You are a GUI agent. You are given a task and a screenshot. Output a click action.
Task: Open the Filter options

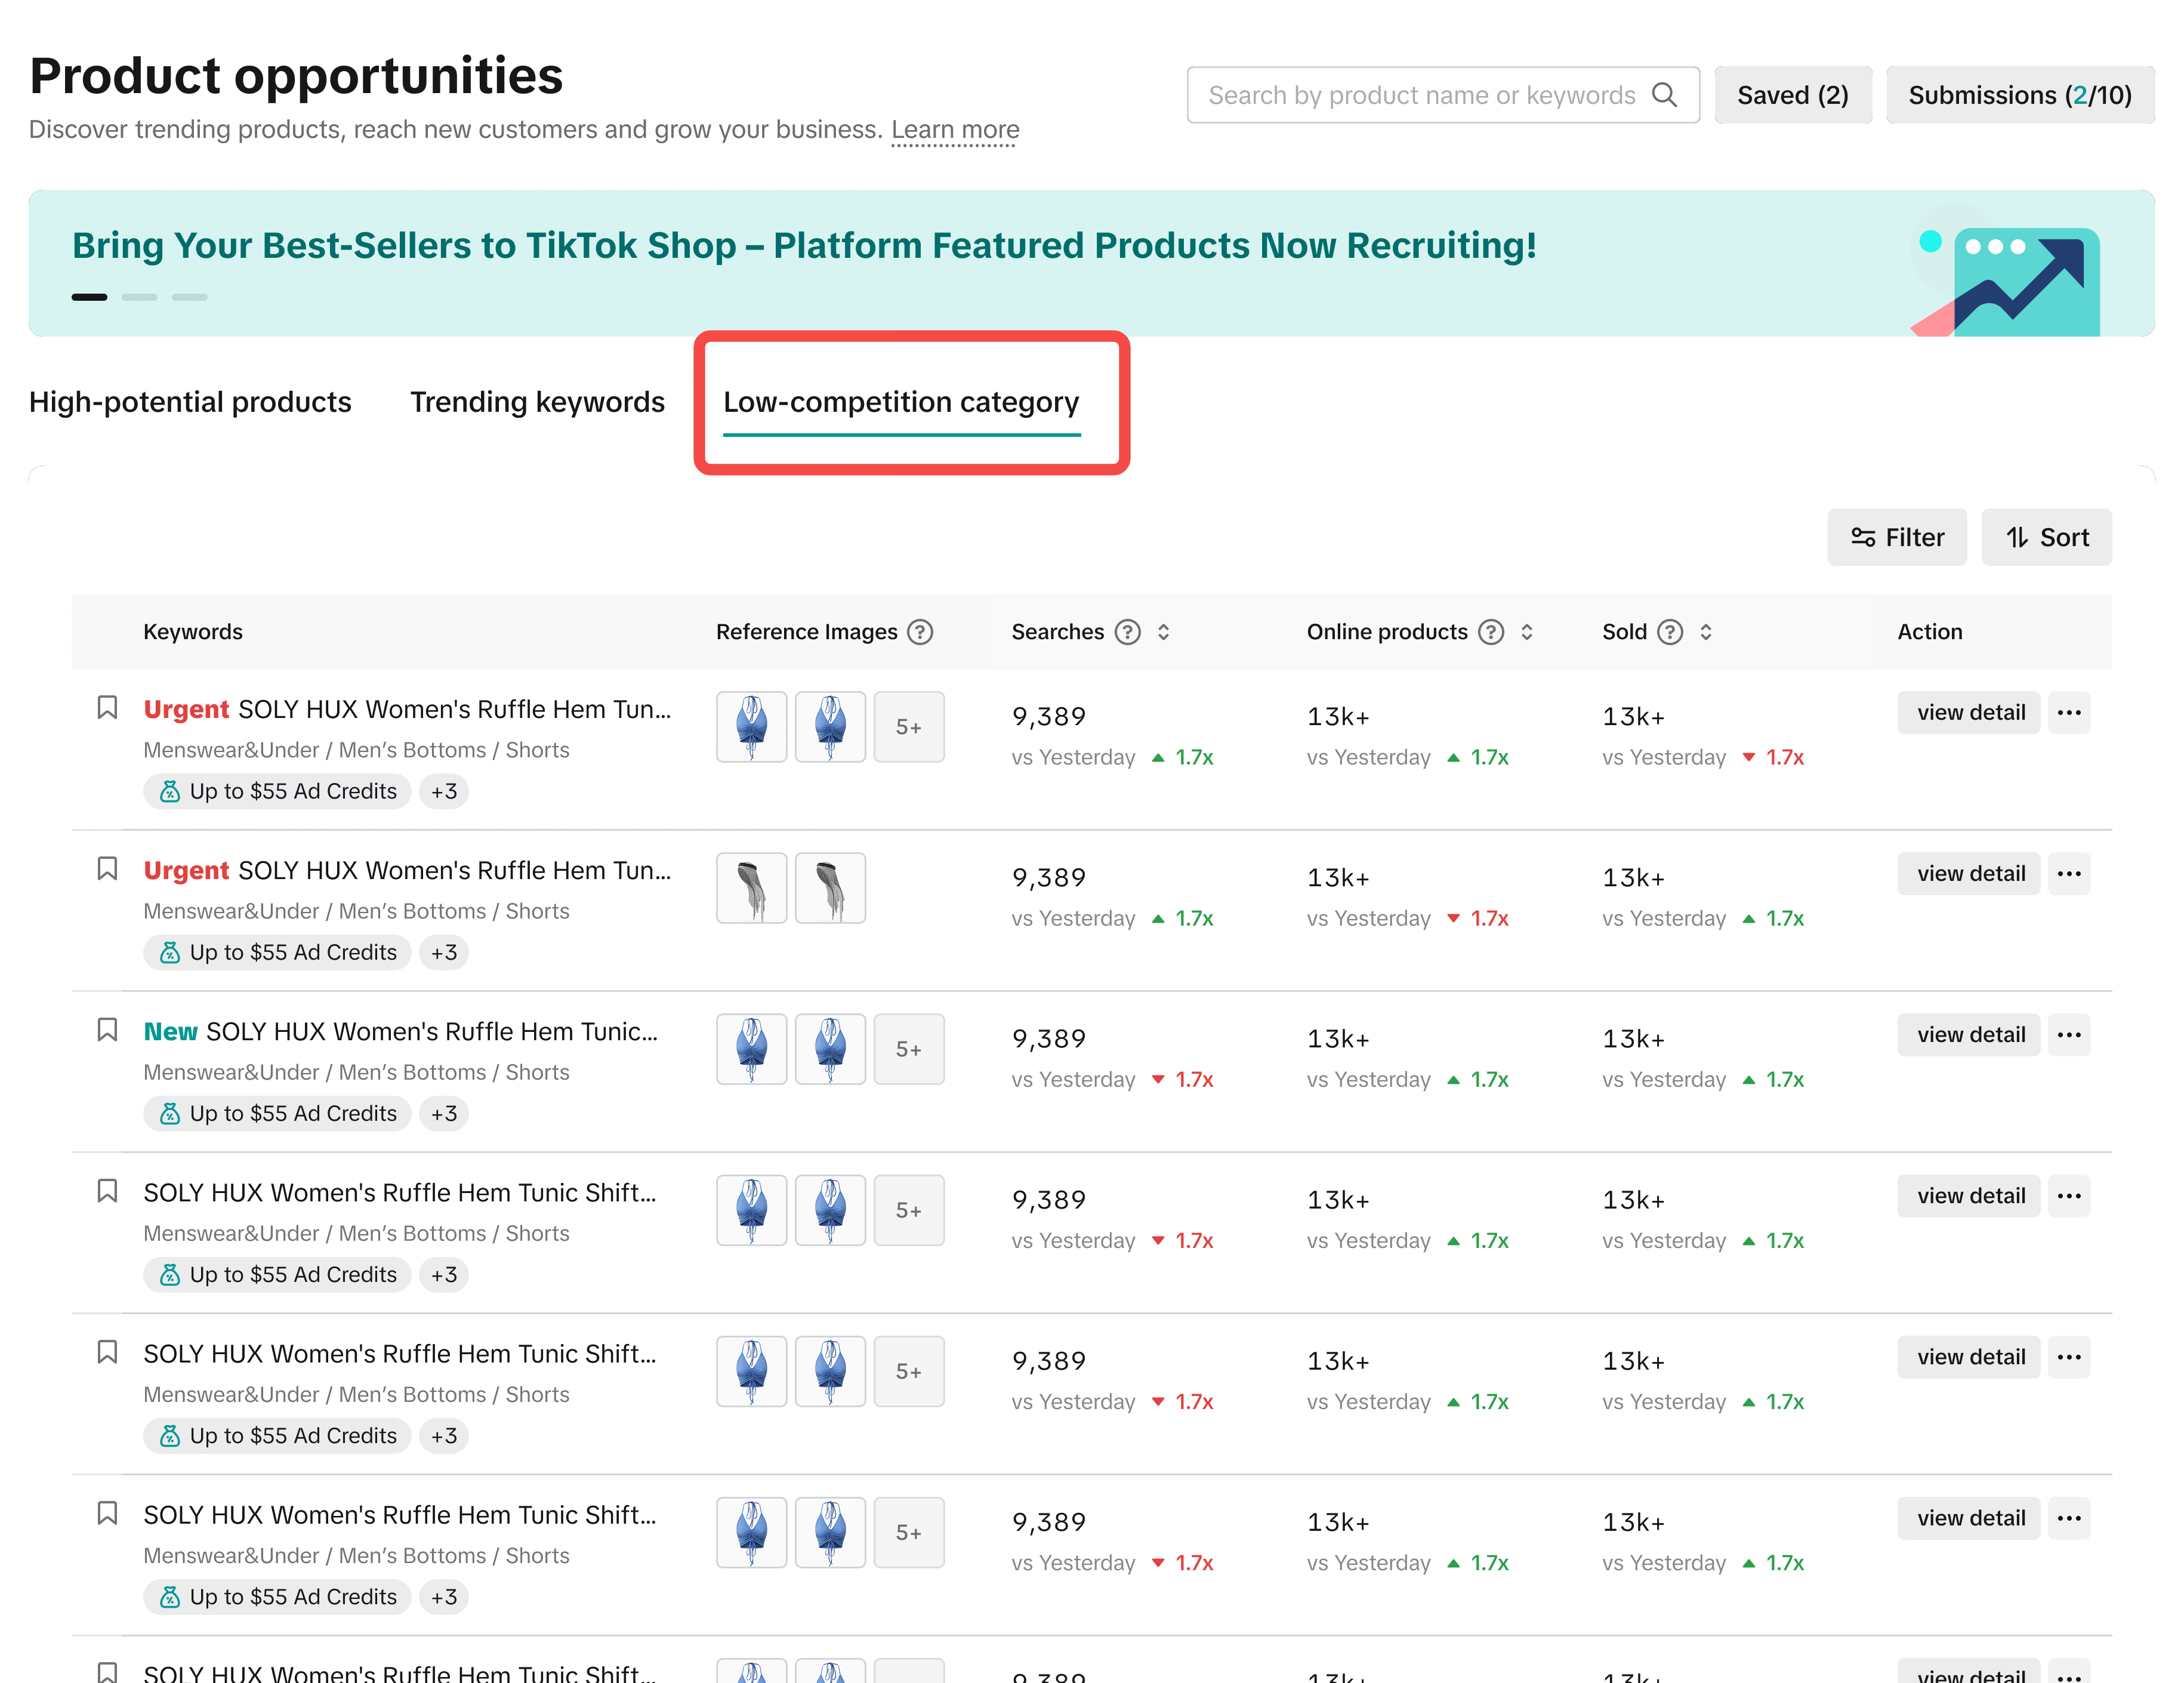click(1897, 537)
